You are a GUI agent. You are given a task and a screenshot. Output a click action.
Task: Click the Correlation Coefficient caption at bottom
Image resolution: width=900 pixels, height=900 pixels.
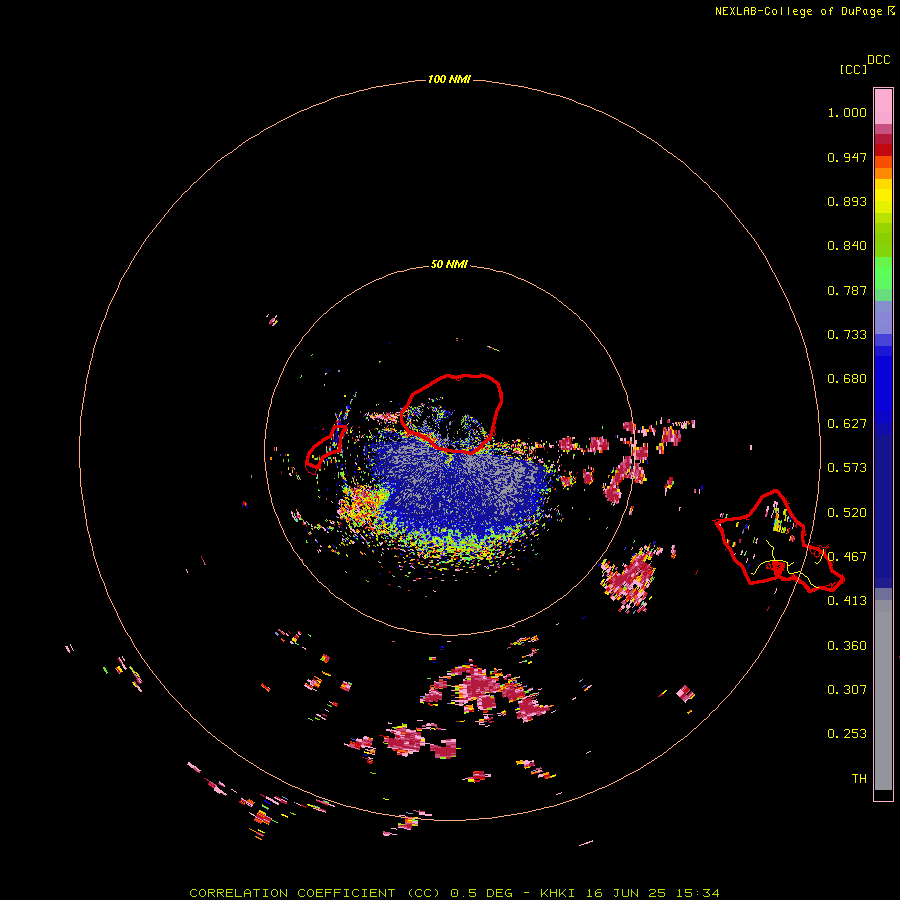point(454,893)
